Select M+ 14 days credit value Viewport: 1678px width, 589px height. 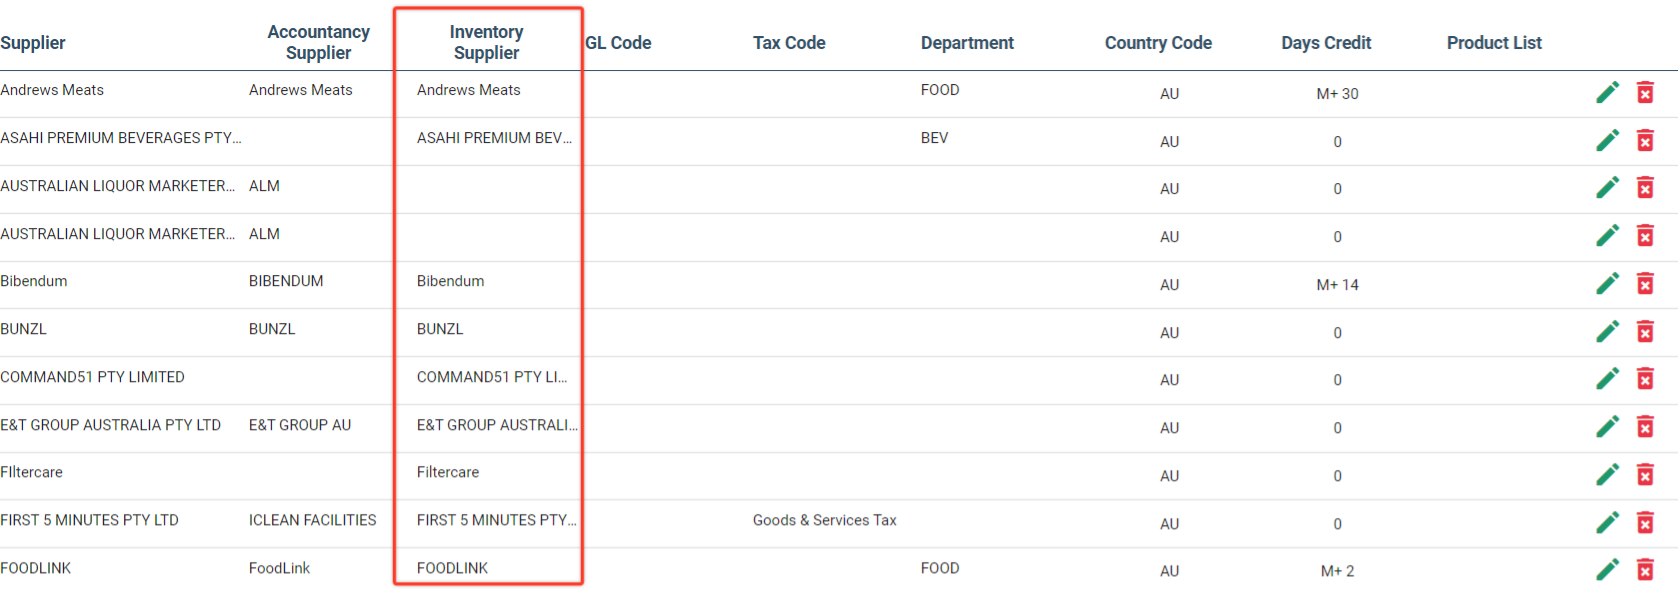pos(1337,285)
